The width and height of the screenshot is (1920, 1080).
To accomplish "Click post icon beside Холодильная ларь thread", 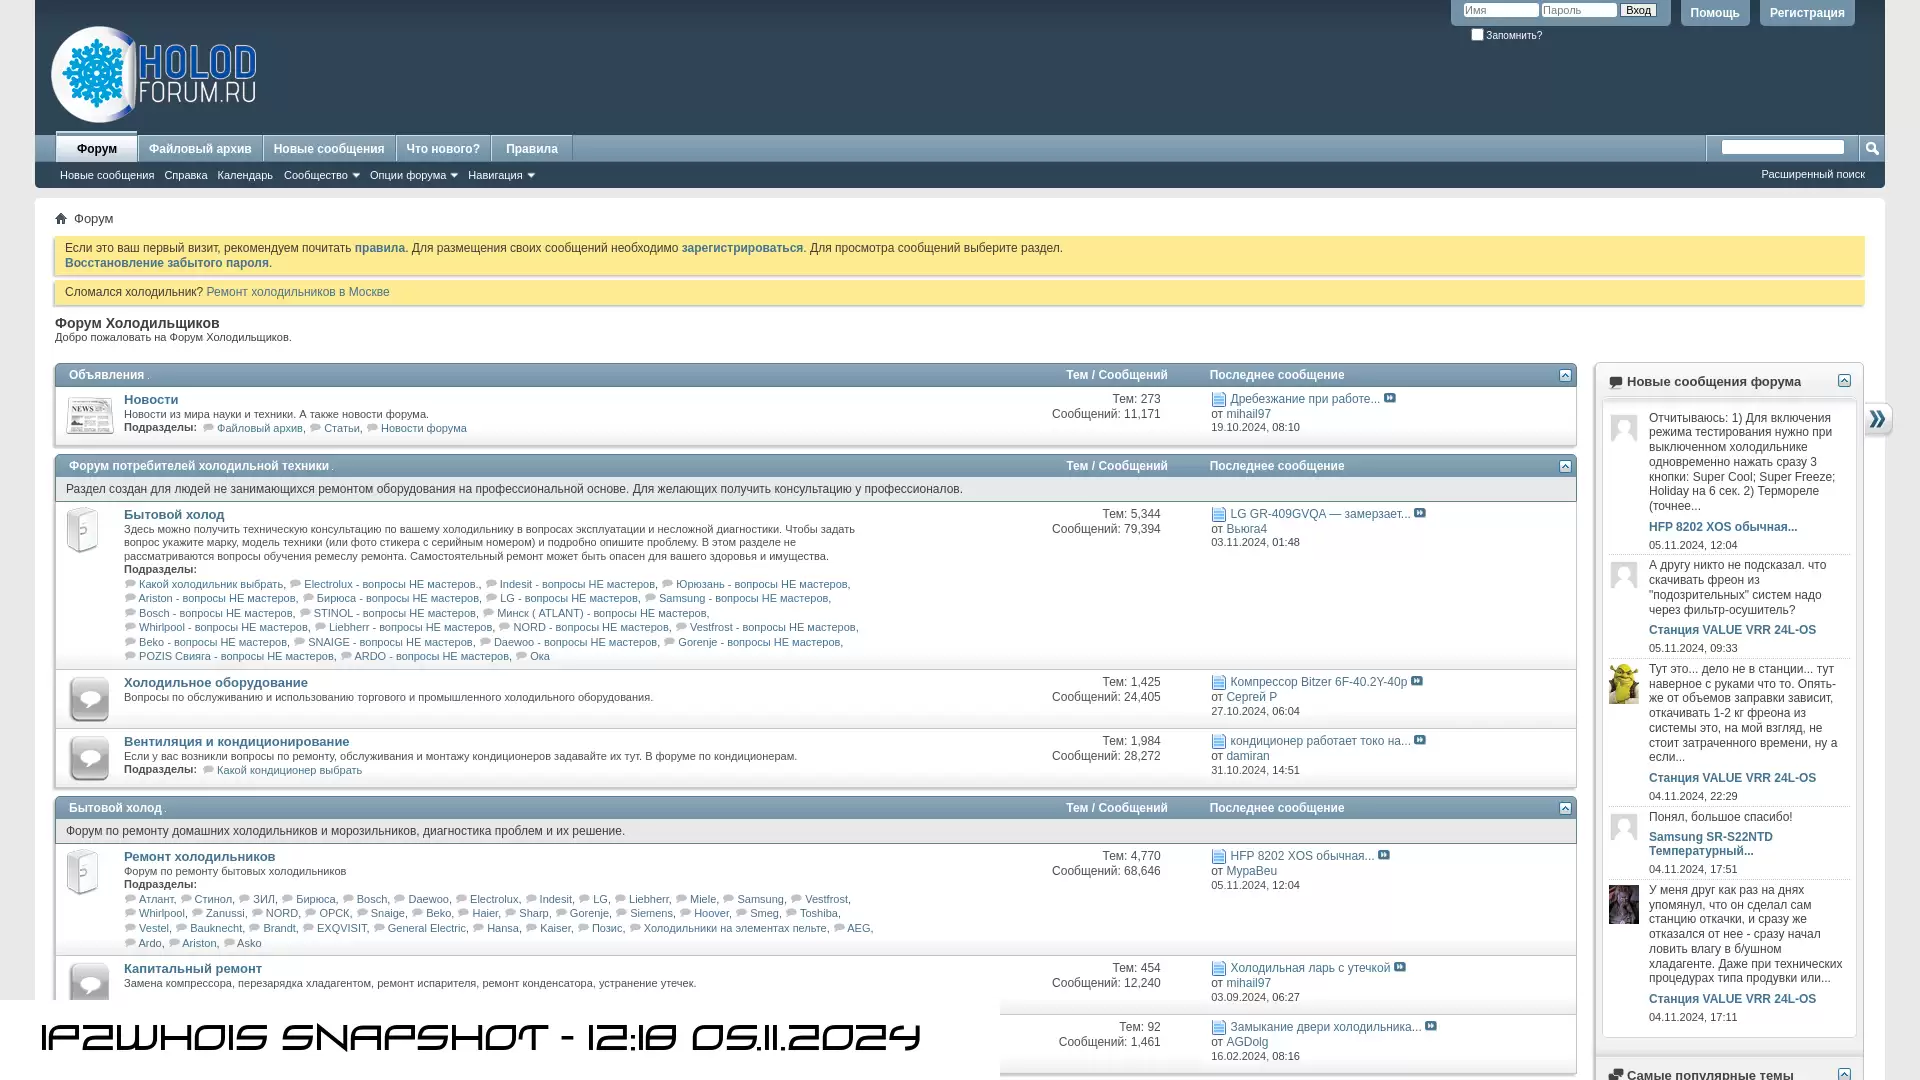I will coord(1218,968).
